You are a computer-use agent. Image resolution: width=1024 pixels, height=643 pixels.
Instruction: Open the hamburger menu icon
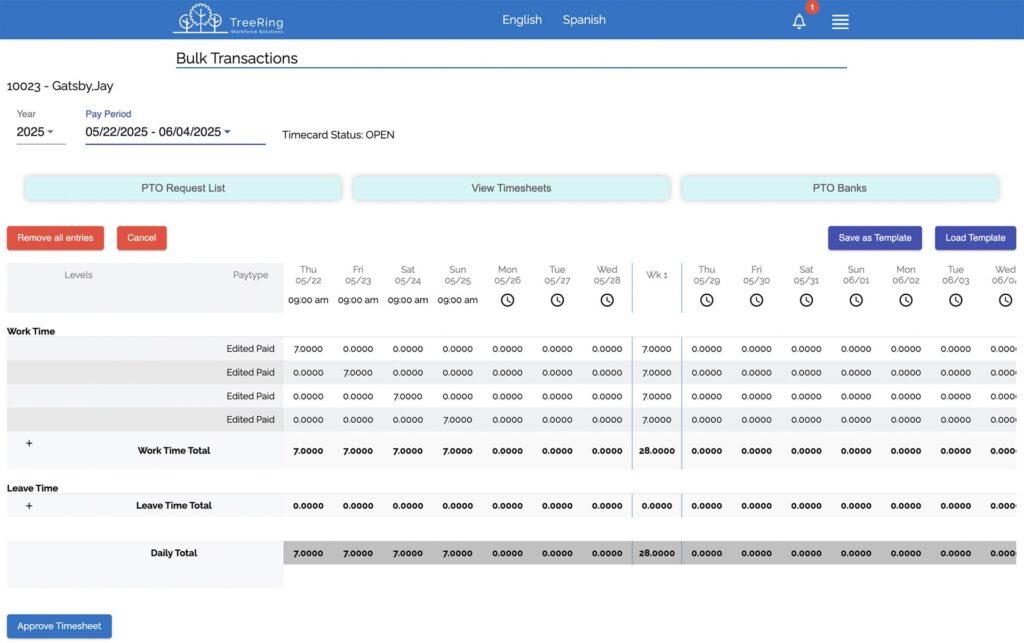coord(840,21)
